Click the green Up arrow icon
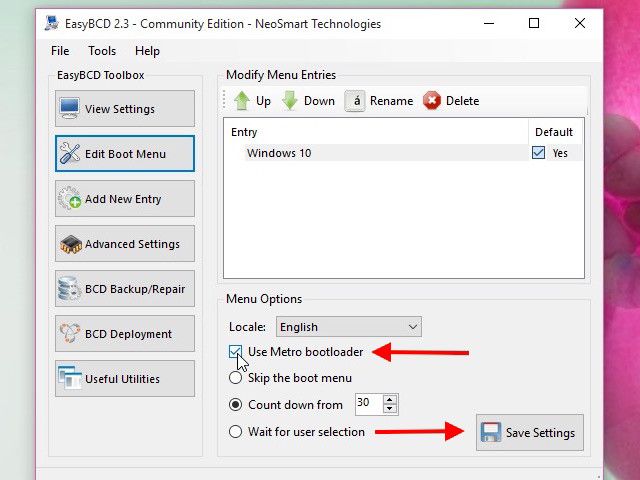 (242, 101)
